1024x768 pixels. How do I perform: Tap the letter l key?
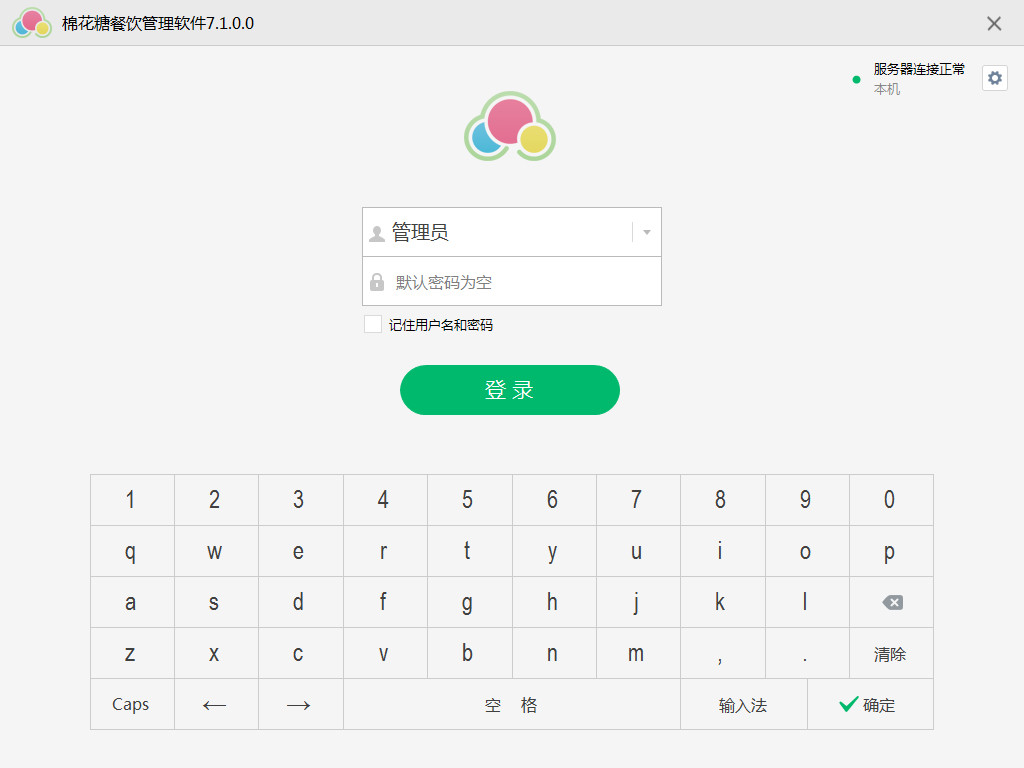tap(807, 602)
